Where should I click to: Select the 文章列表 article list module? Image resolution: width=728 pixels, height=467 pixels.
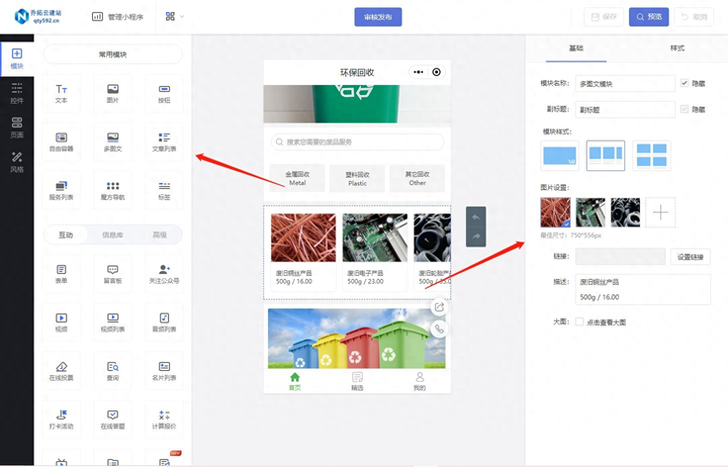(164, 142)
